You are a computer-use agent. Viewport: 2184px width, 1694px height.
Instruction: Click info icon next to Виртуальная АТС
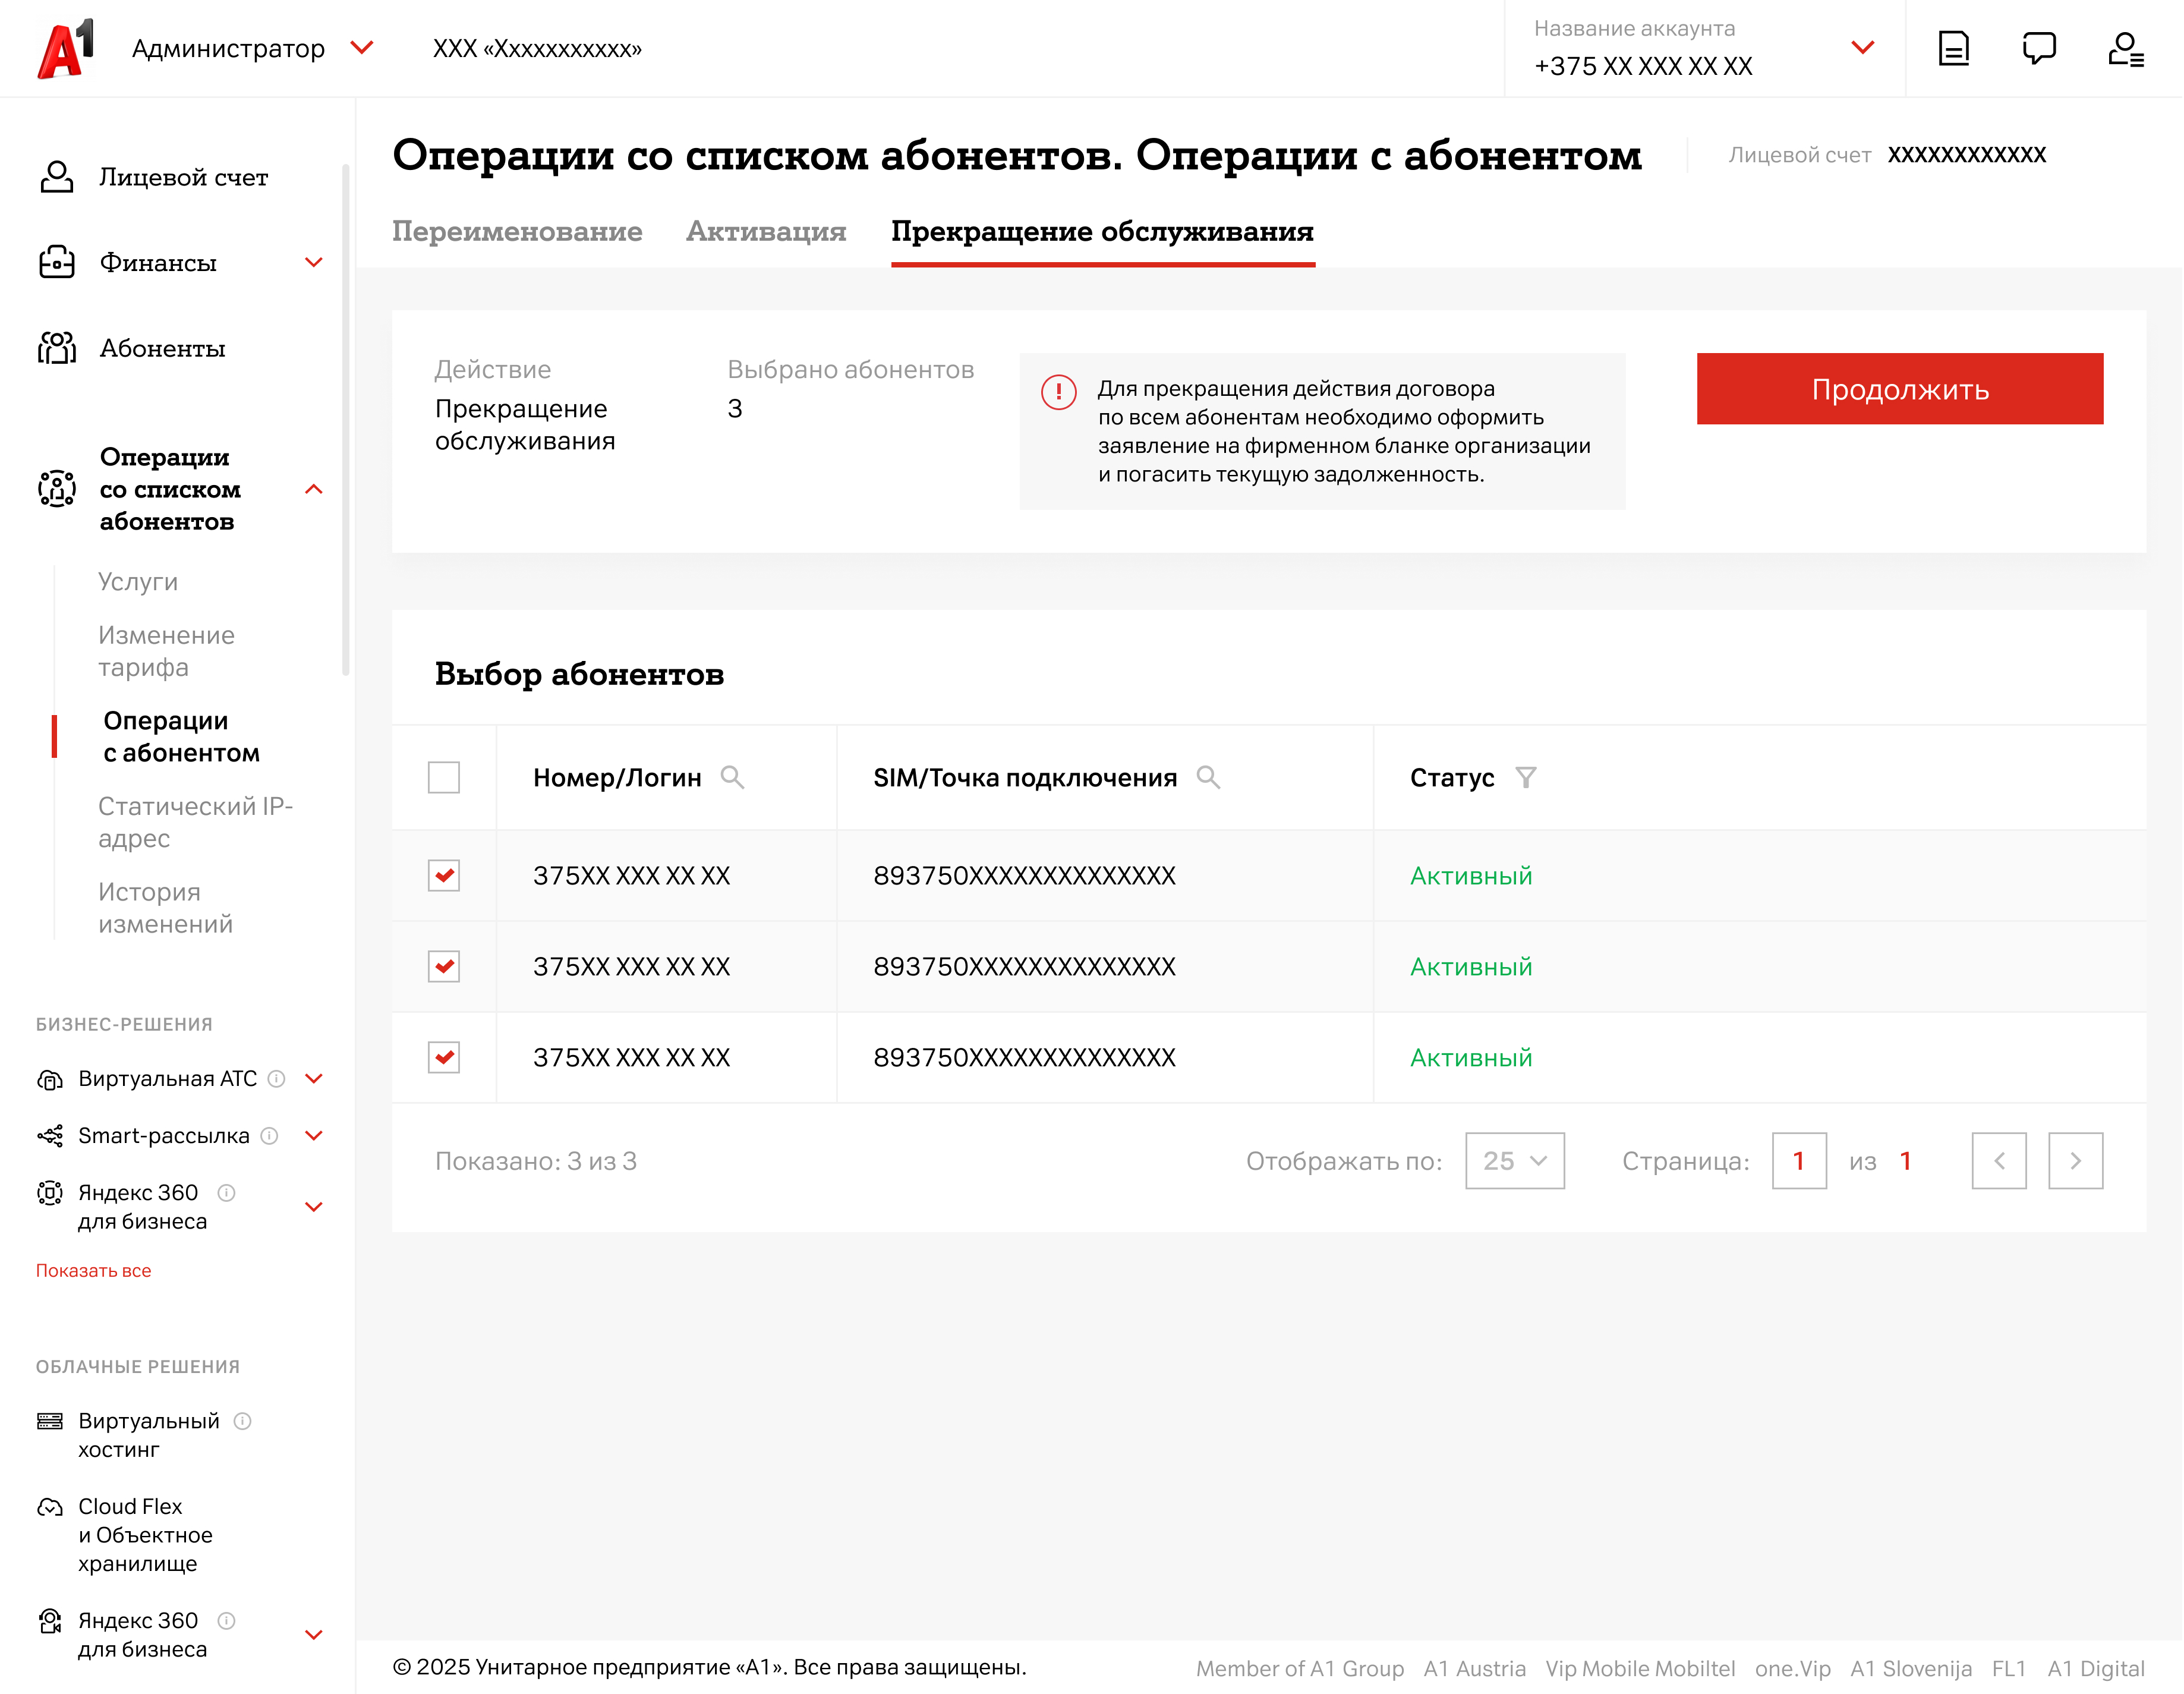tap(277, 1079)
